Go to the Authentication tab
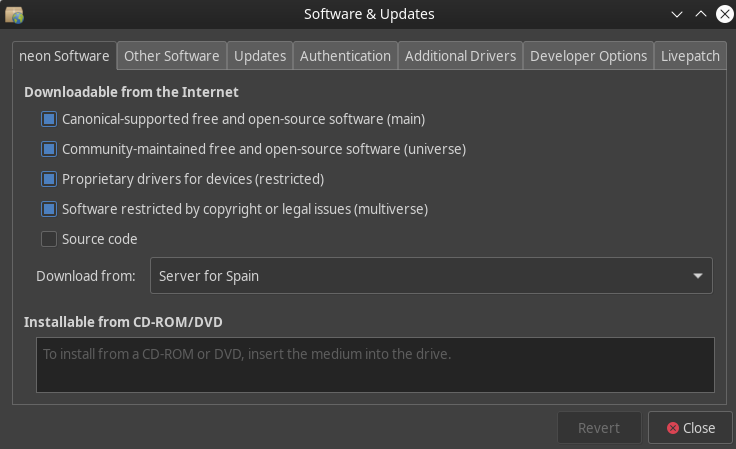 345,56
